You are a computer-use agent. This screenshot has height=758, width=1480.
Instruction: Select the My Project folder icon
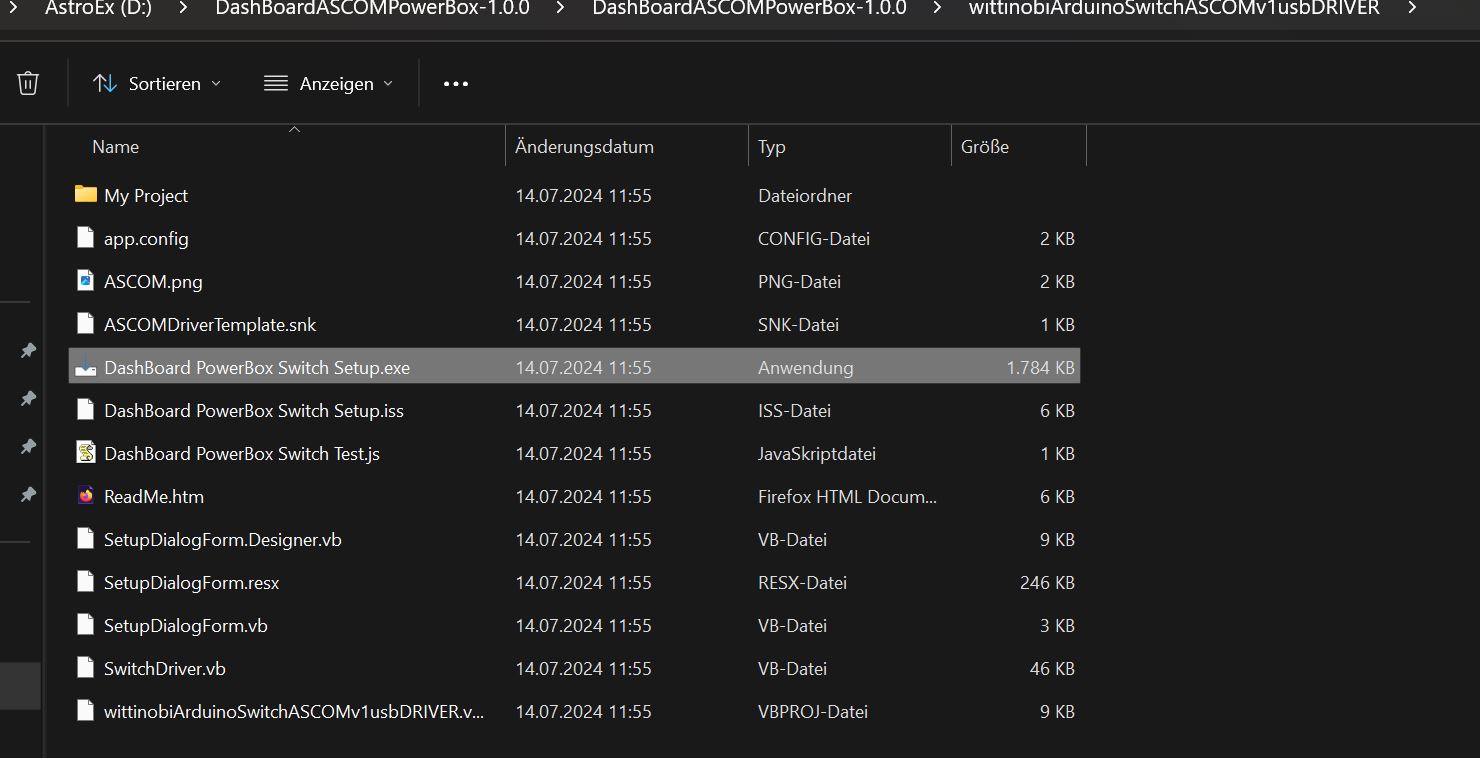(x=86, y=194)
